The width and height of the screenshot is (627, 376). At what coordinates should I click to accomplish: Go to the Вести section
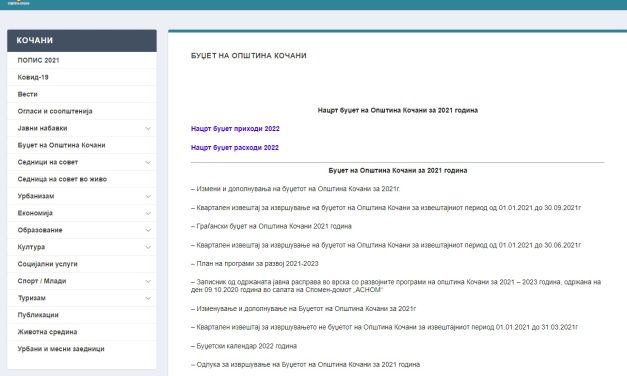[82, 94]
